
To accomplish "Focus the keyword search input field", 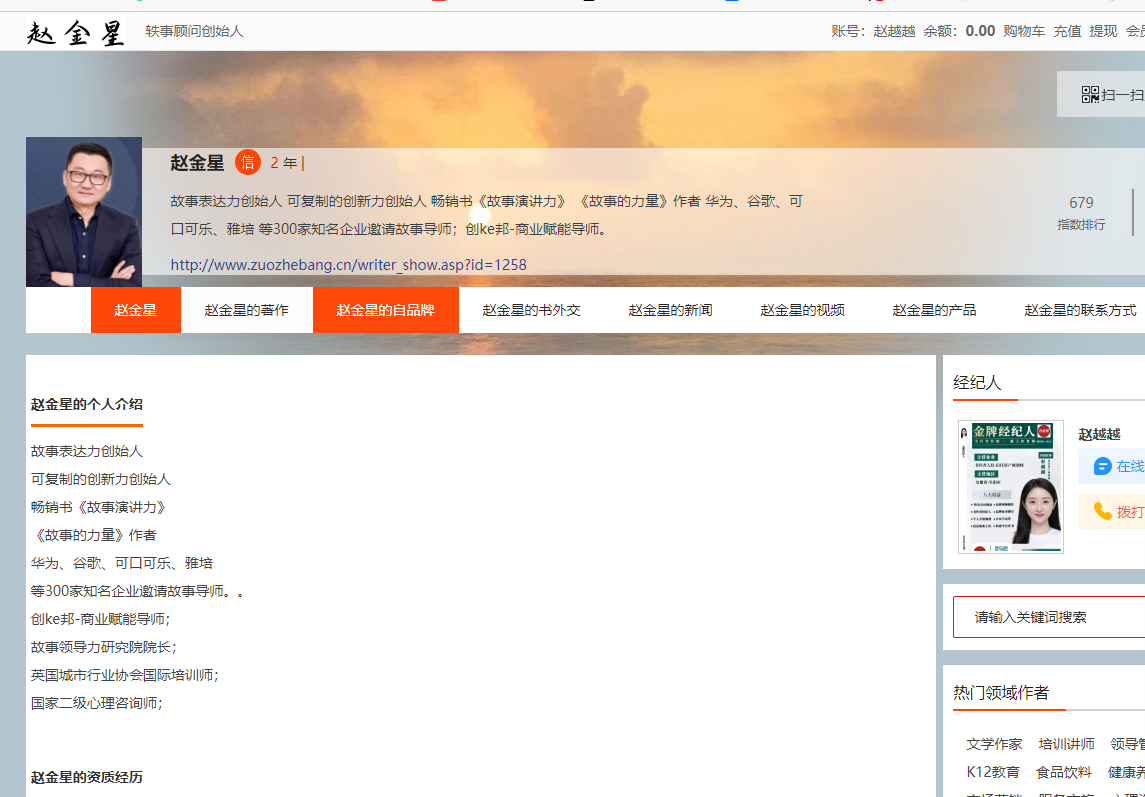I will [x=1050, y=617].
